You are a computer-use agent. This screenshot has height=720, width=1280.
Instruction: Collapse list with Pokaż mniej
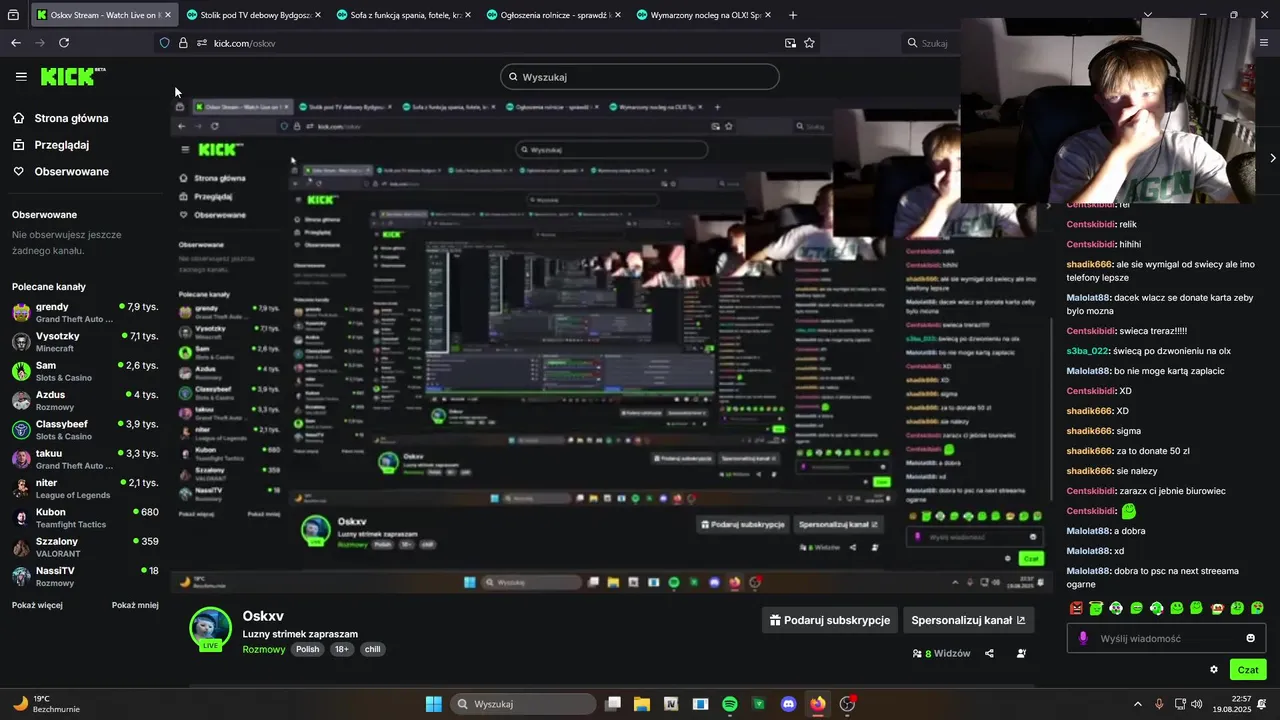135,605
